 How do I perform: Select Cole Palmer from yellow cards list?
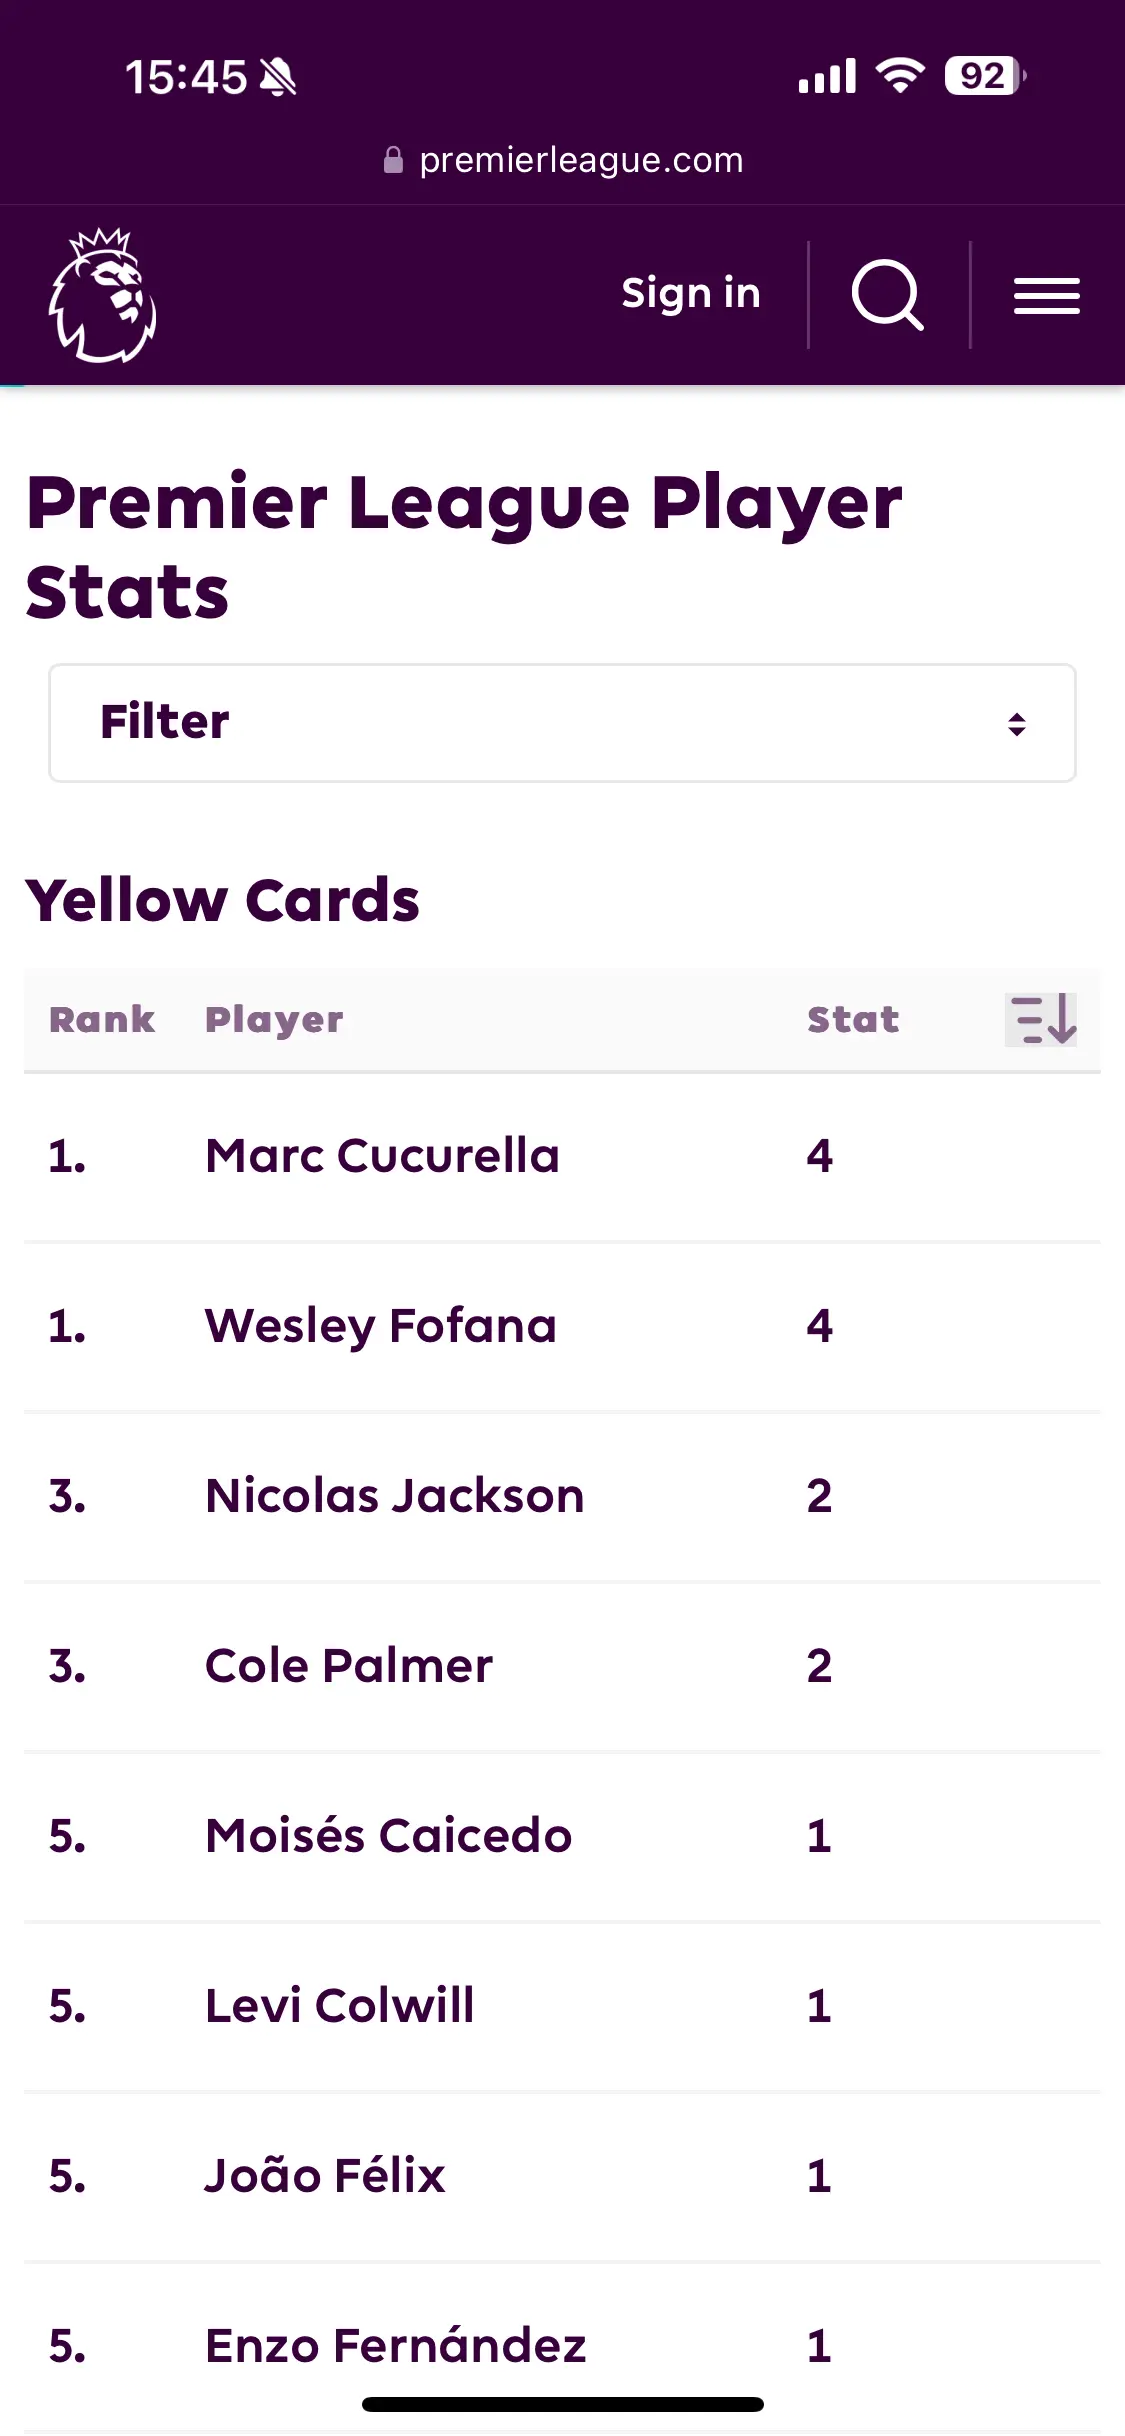[562, 1667]
